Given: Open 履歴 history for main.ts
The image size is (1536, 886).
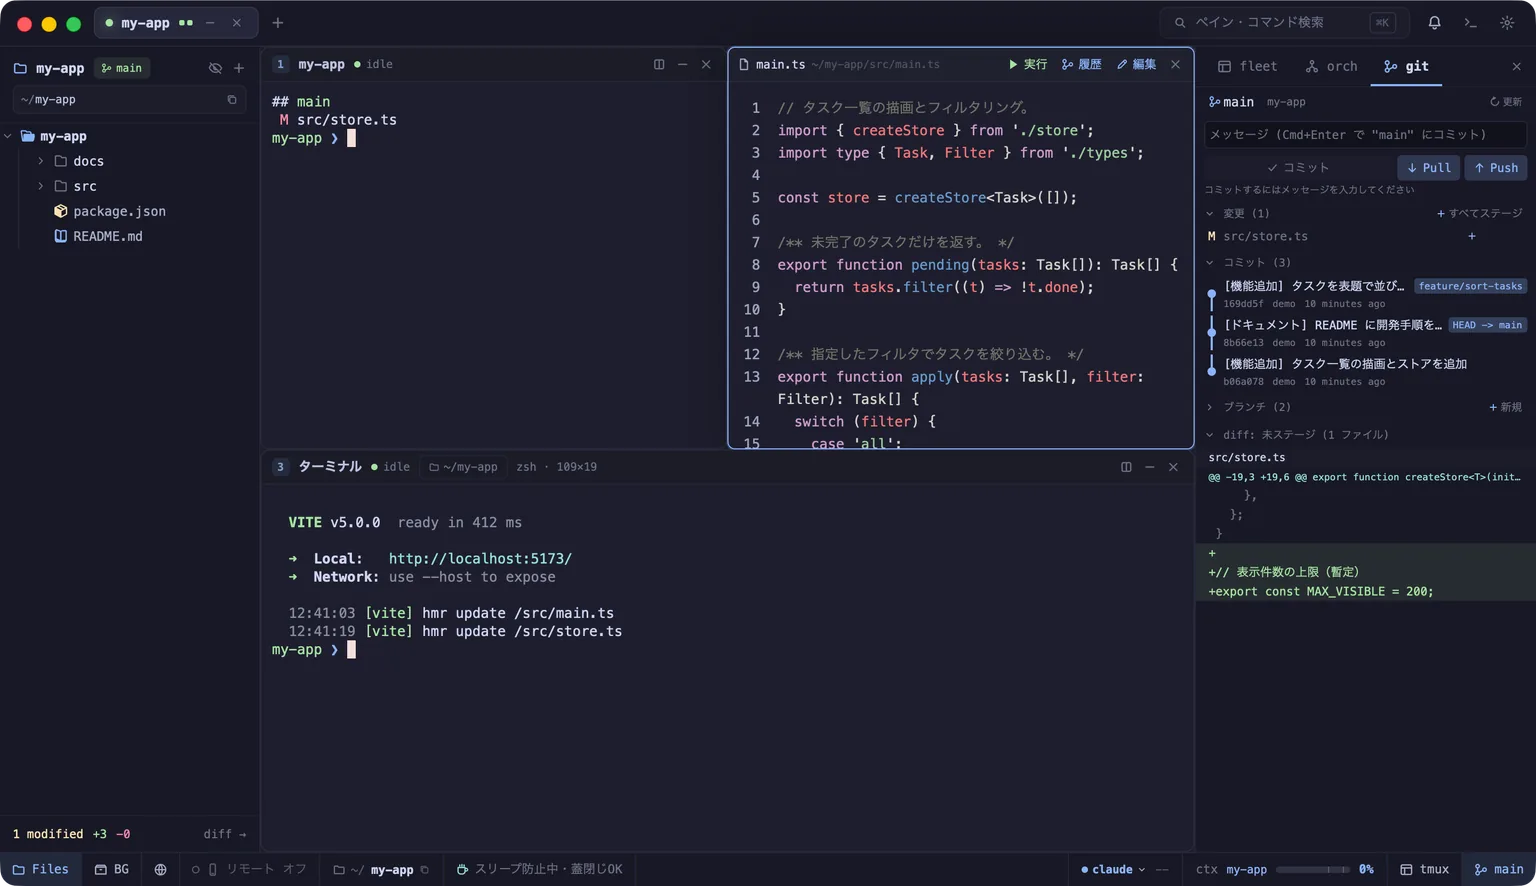Looking at the screenshot, I should [1081, 64].
